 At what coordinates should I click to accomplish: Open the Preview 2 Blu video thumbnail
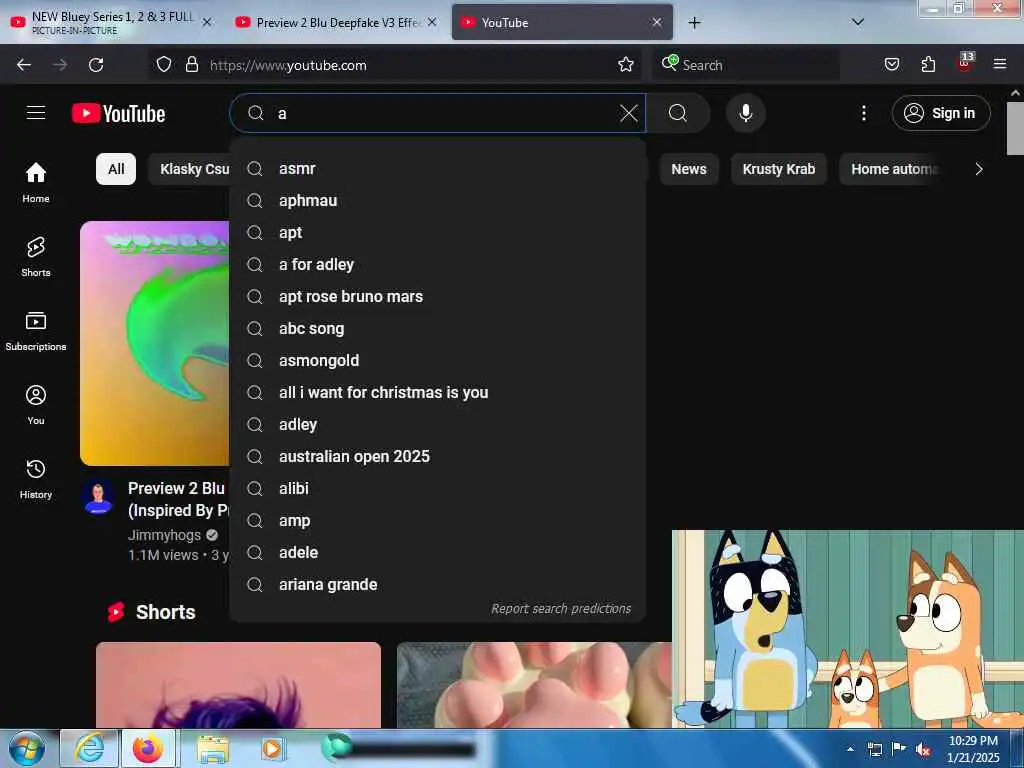155,343
